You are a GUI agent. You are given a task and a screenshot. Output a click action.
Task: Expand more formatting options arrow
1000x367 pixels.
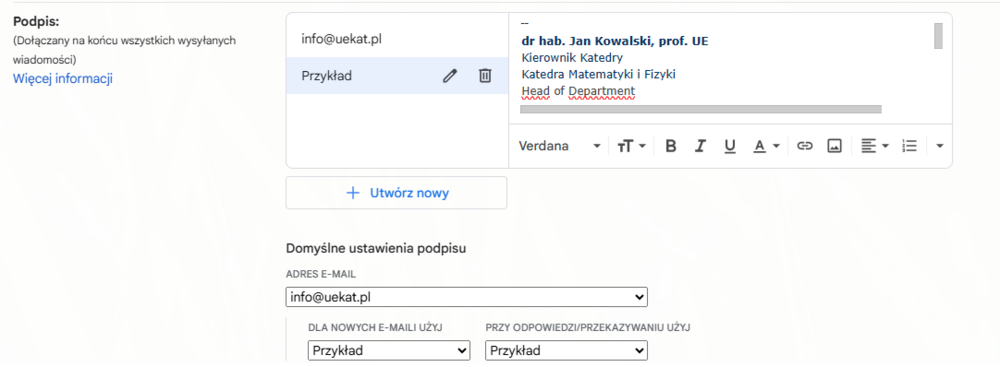tap(939, 146)
